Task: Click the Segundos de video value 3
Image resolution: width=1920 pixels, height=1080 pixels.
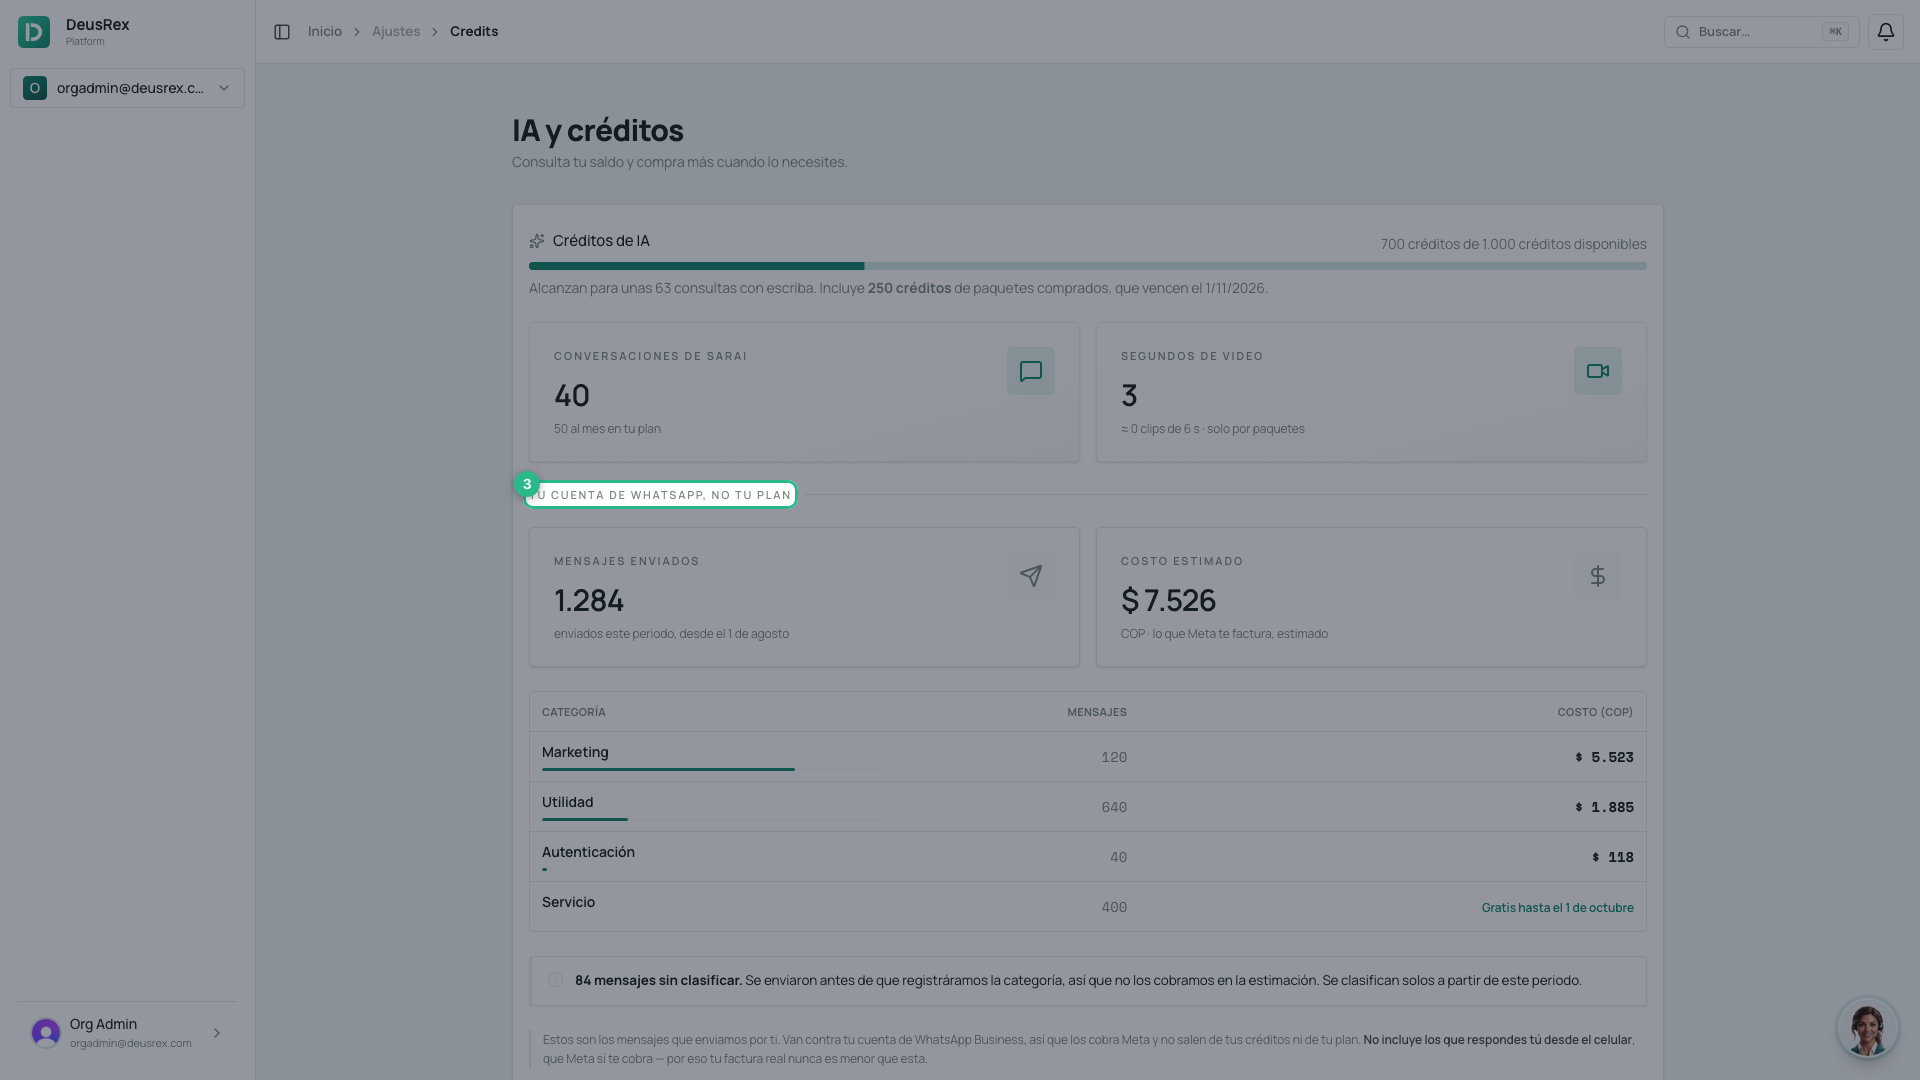Action: click(x=1129, y=396)
